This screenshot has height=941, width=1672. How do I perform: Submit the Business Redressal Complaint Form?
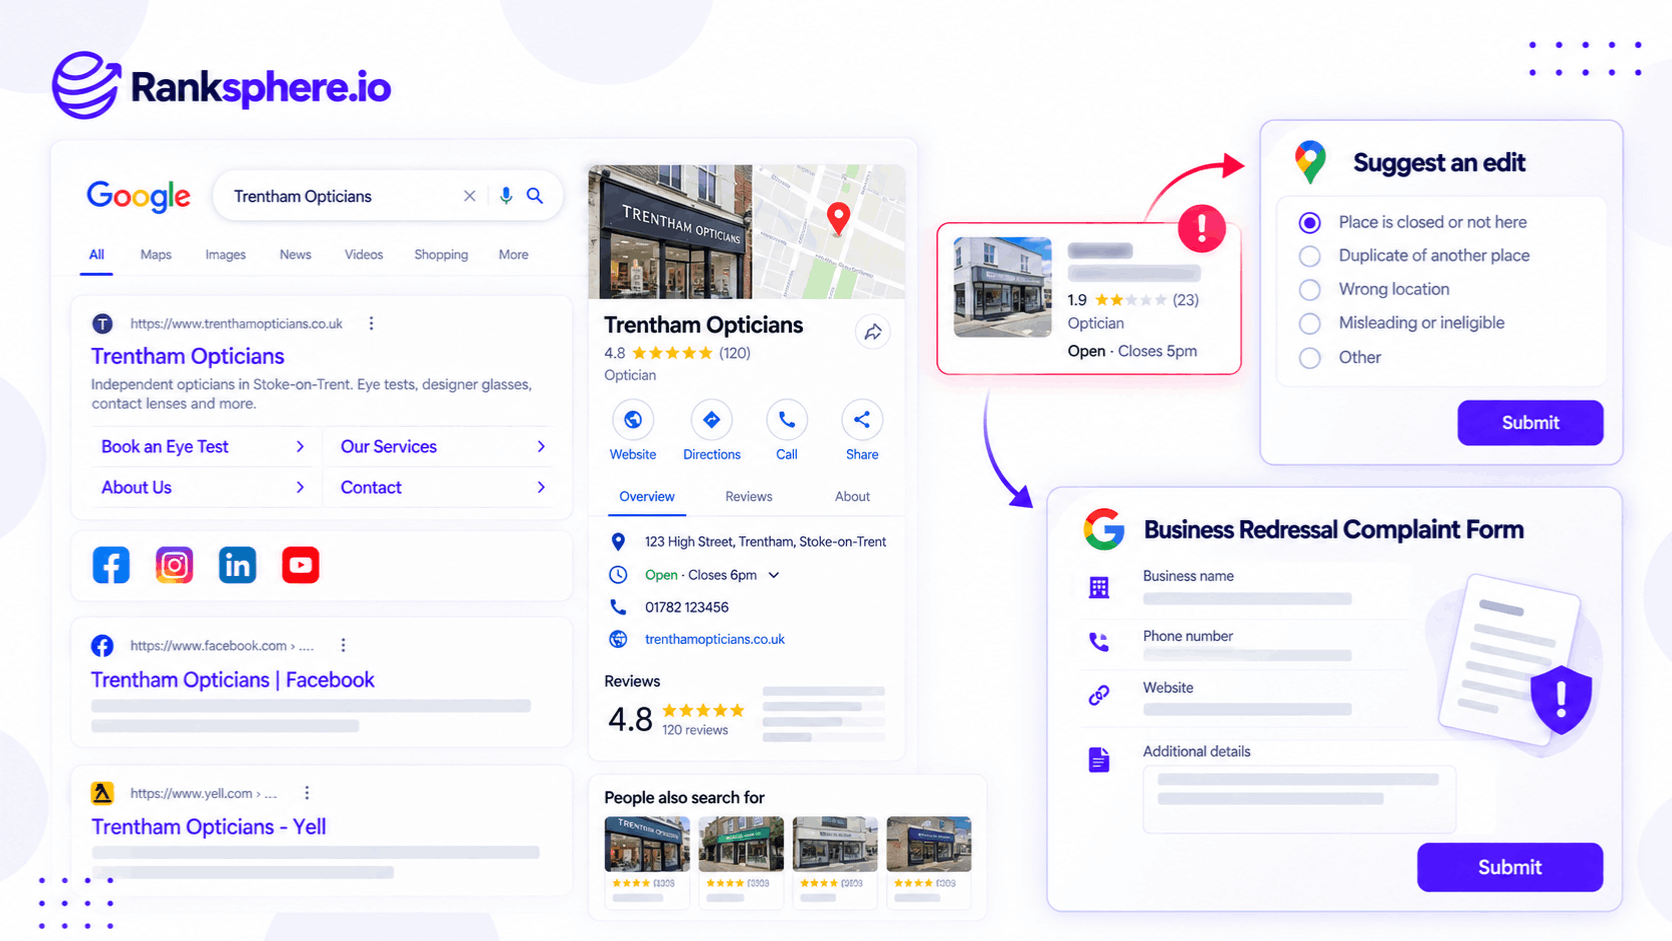click(x=1510, y=867)
